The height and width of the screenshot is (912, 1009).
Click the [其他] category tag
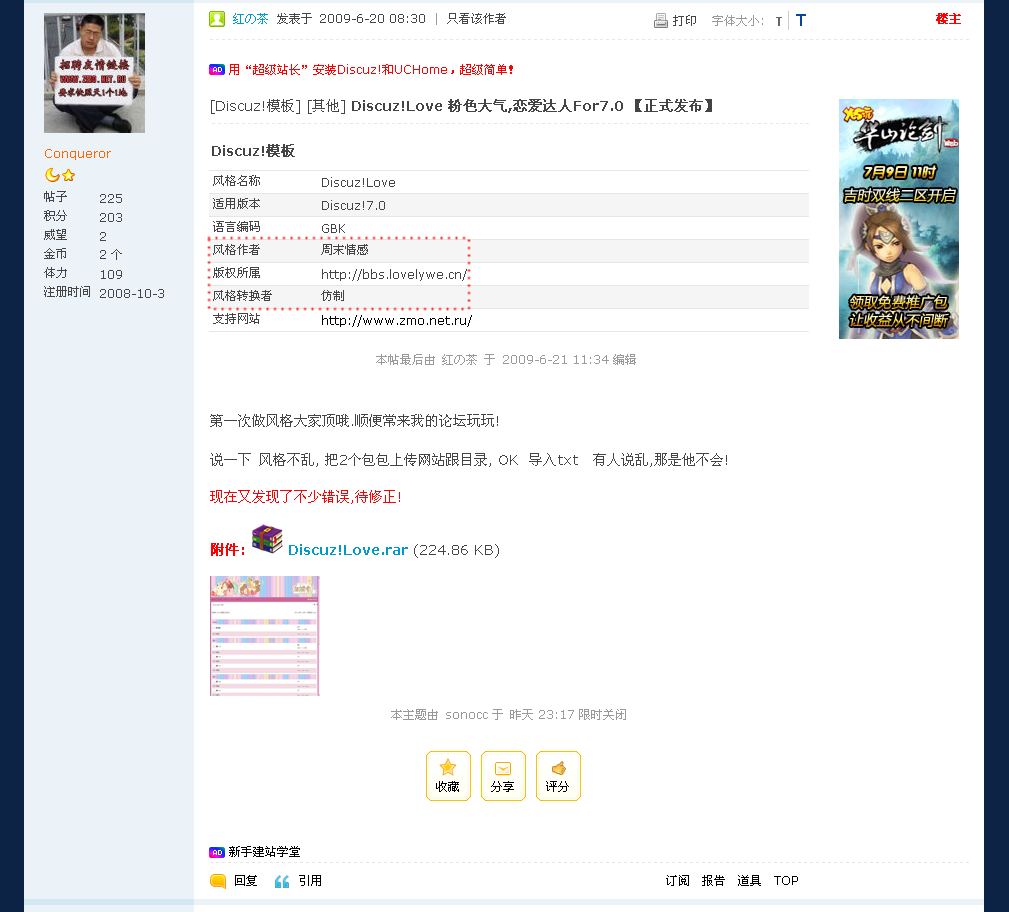[x=326, y=106]
